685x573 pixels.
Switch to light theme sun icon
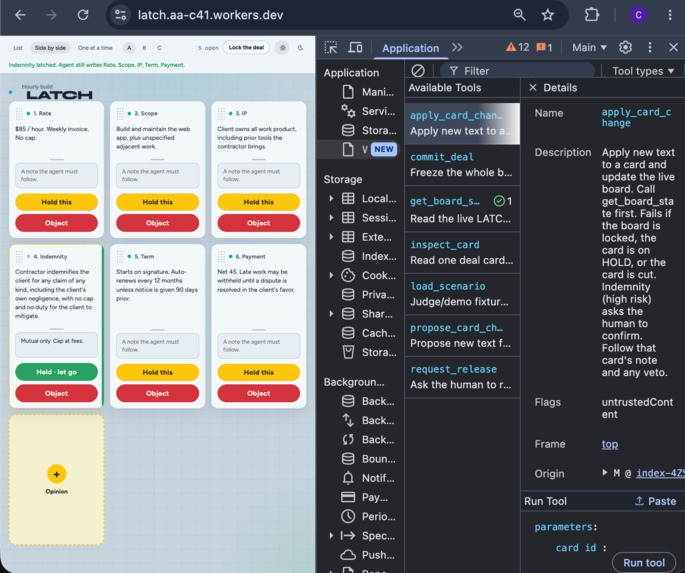tap(283, 48)
